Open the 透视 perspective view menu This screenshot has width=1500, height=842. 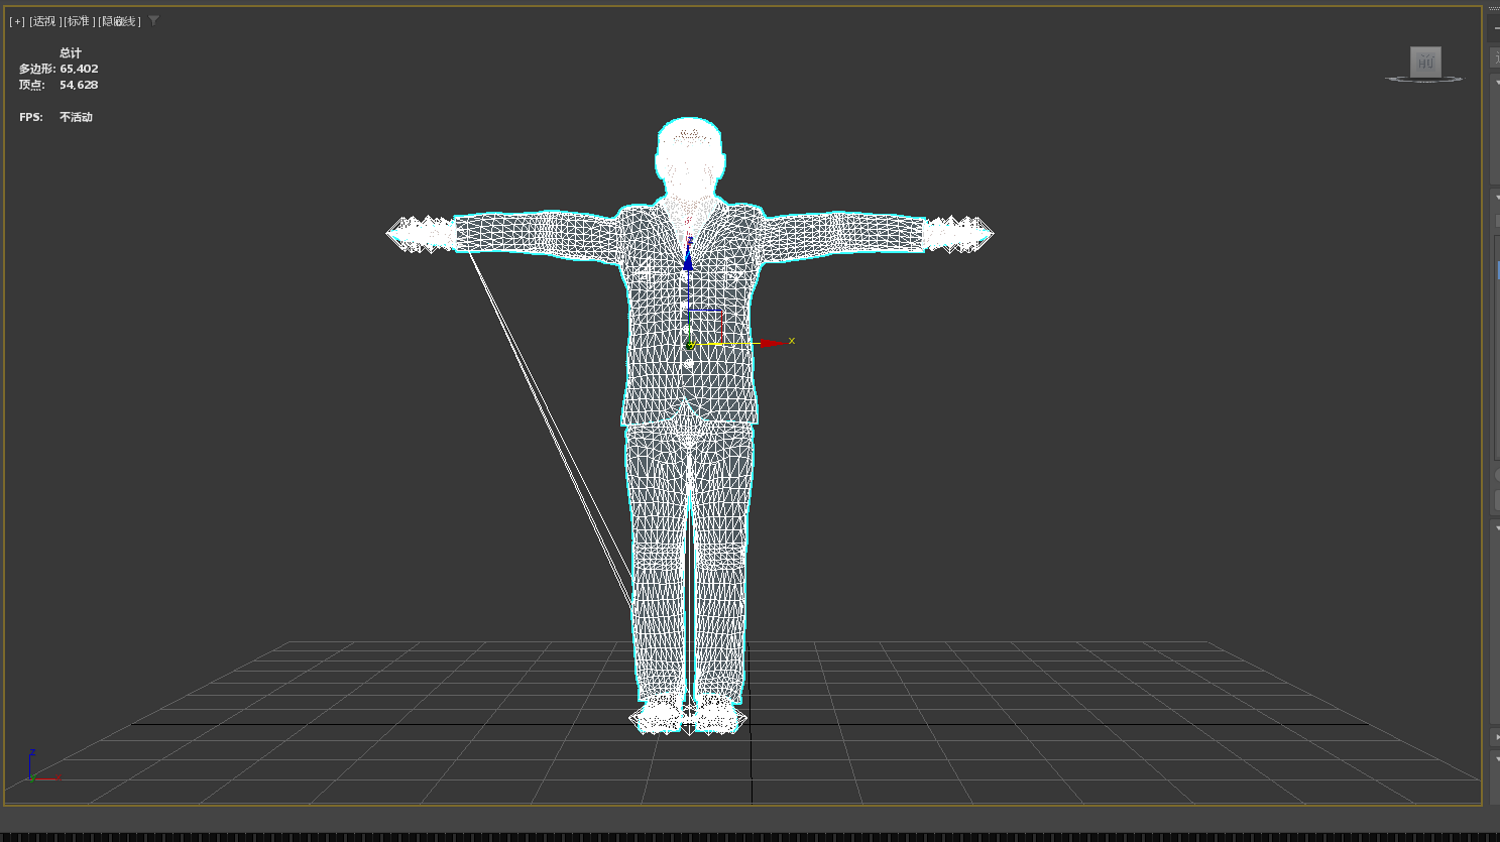[44, 21]
